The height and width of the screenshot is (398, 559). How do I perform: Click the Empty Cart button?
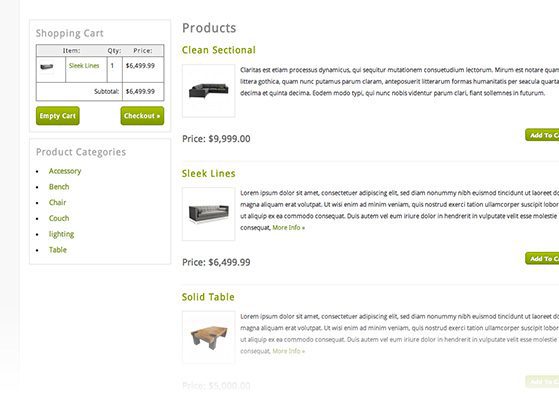pos(58,116)
